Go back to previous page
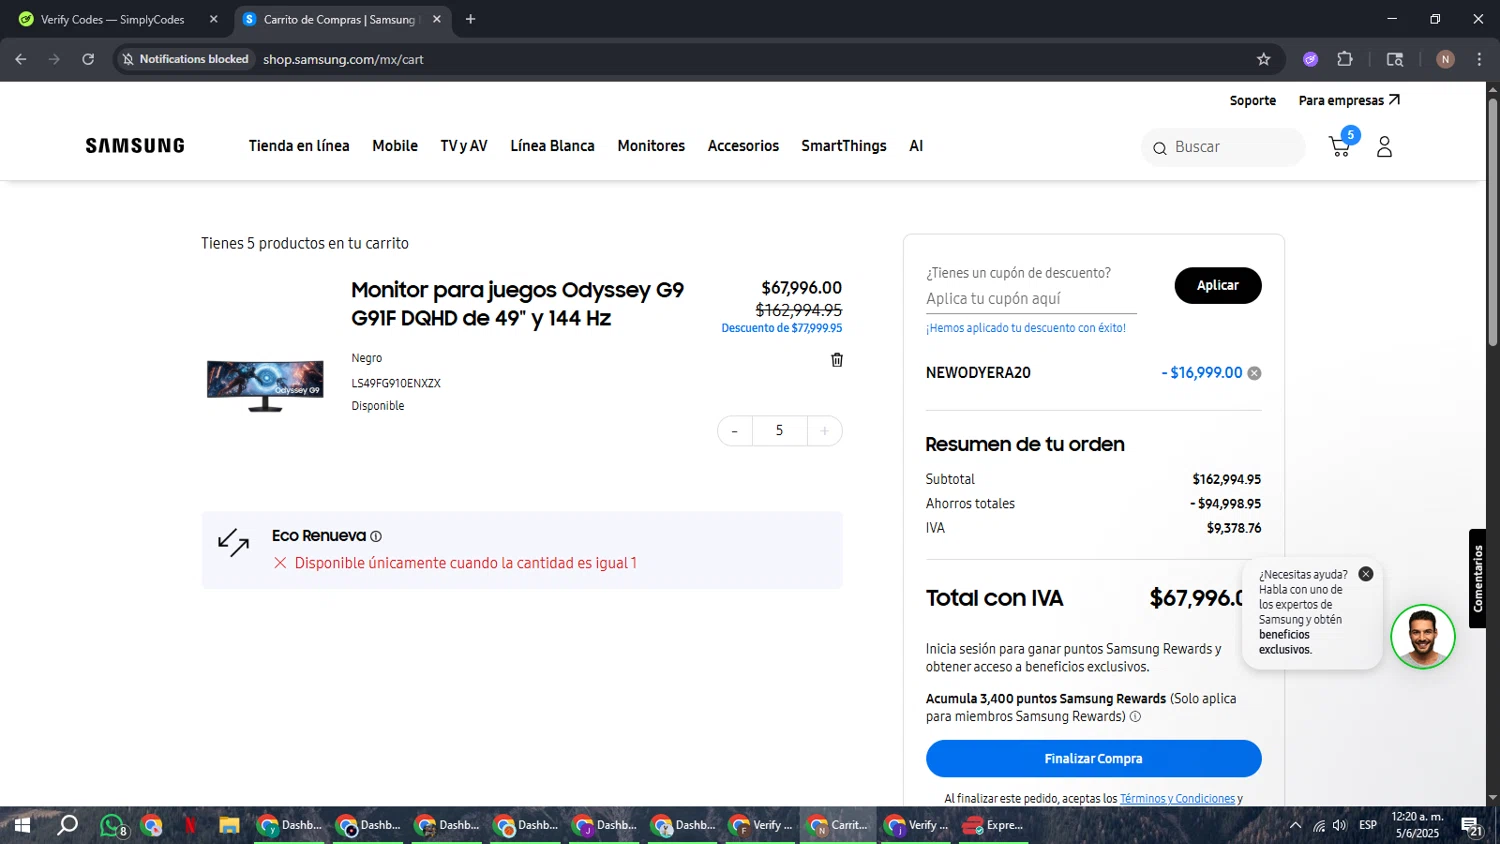 point(21,59)
